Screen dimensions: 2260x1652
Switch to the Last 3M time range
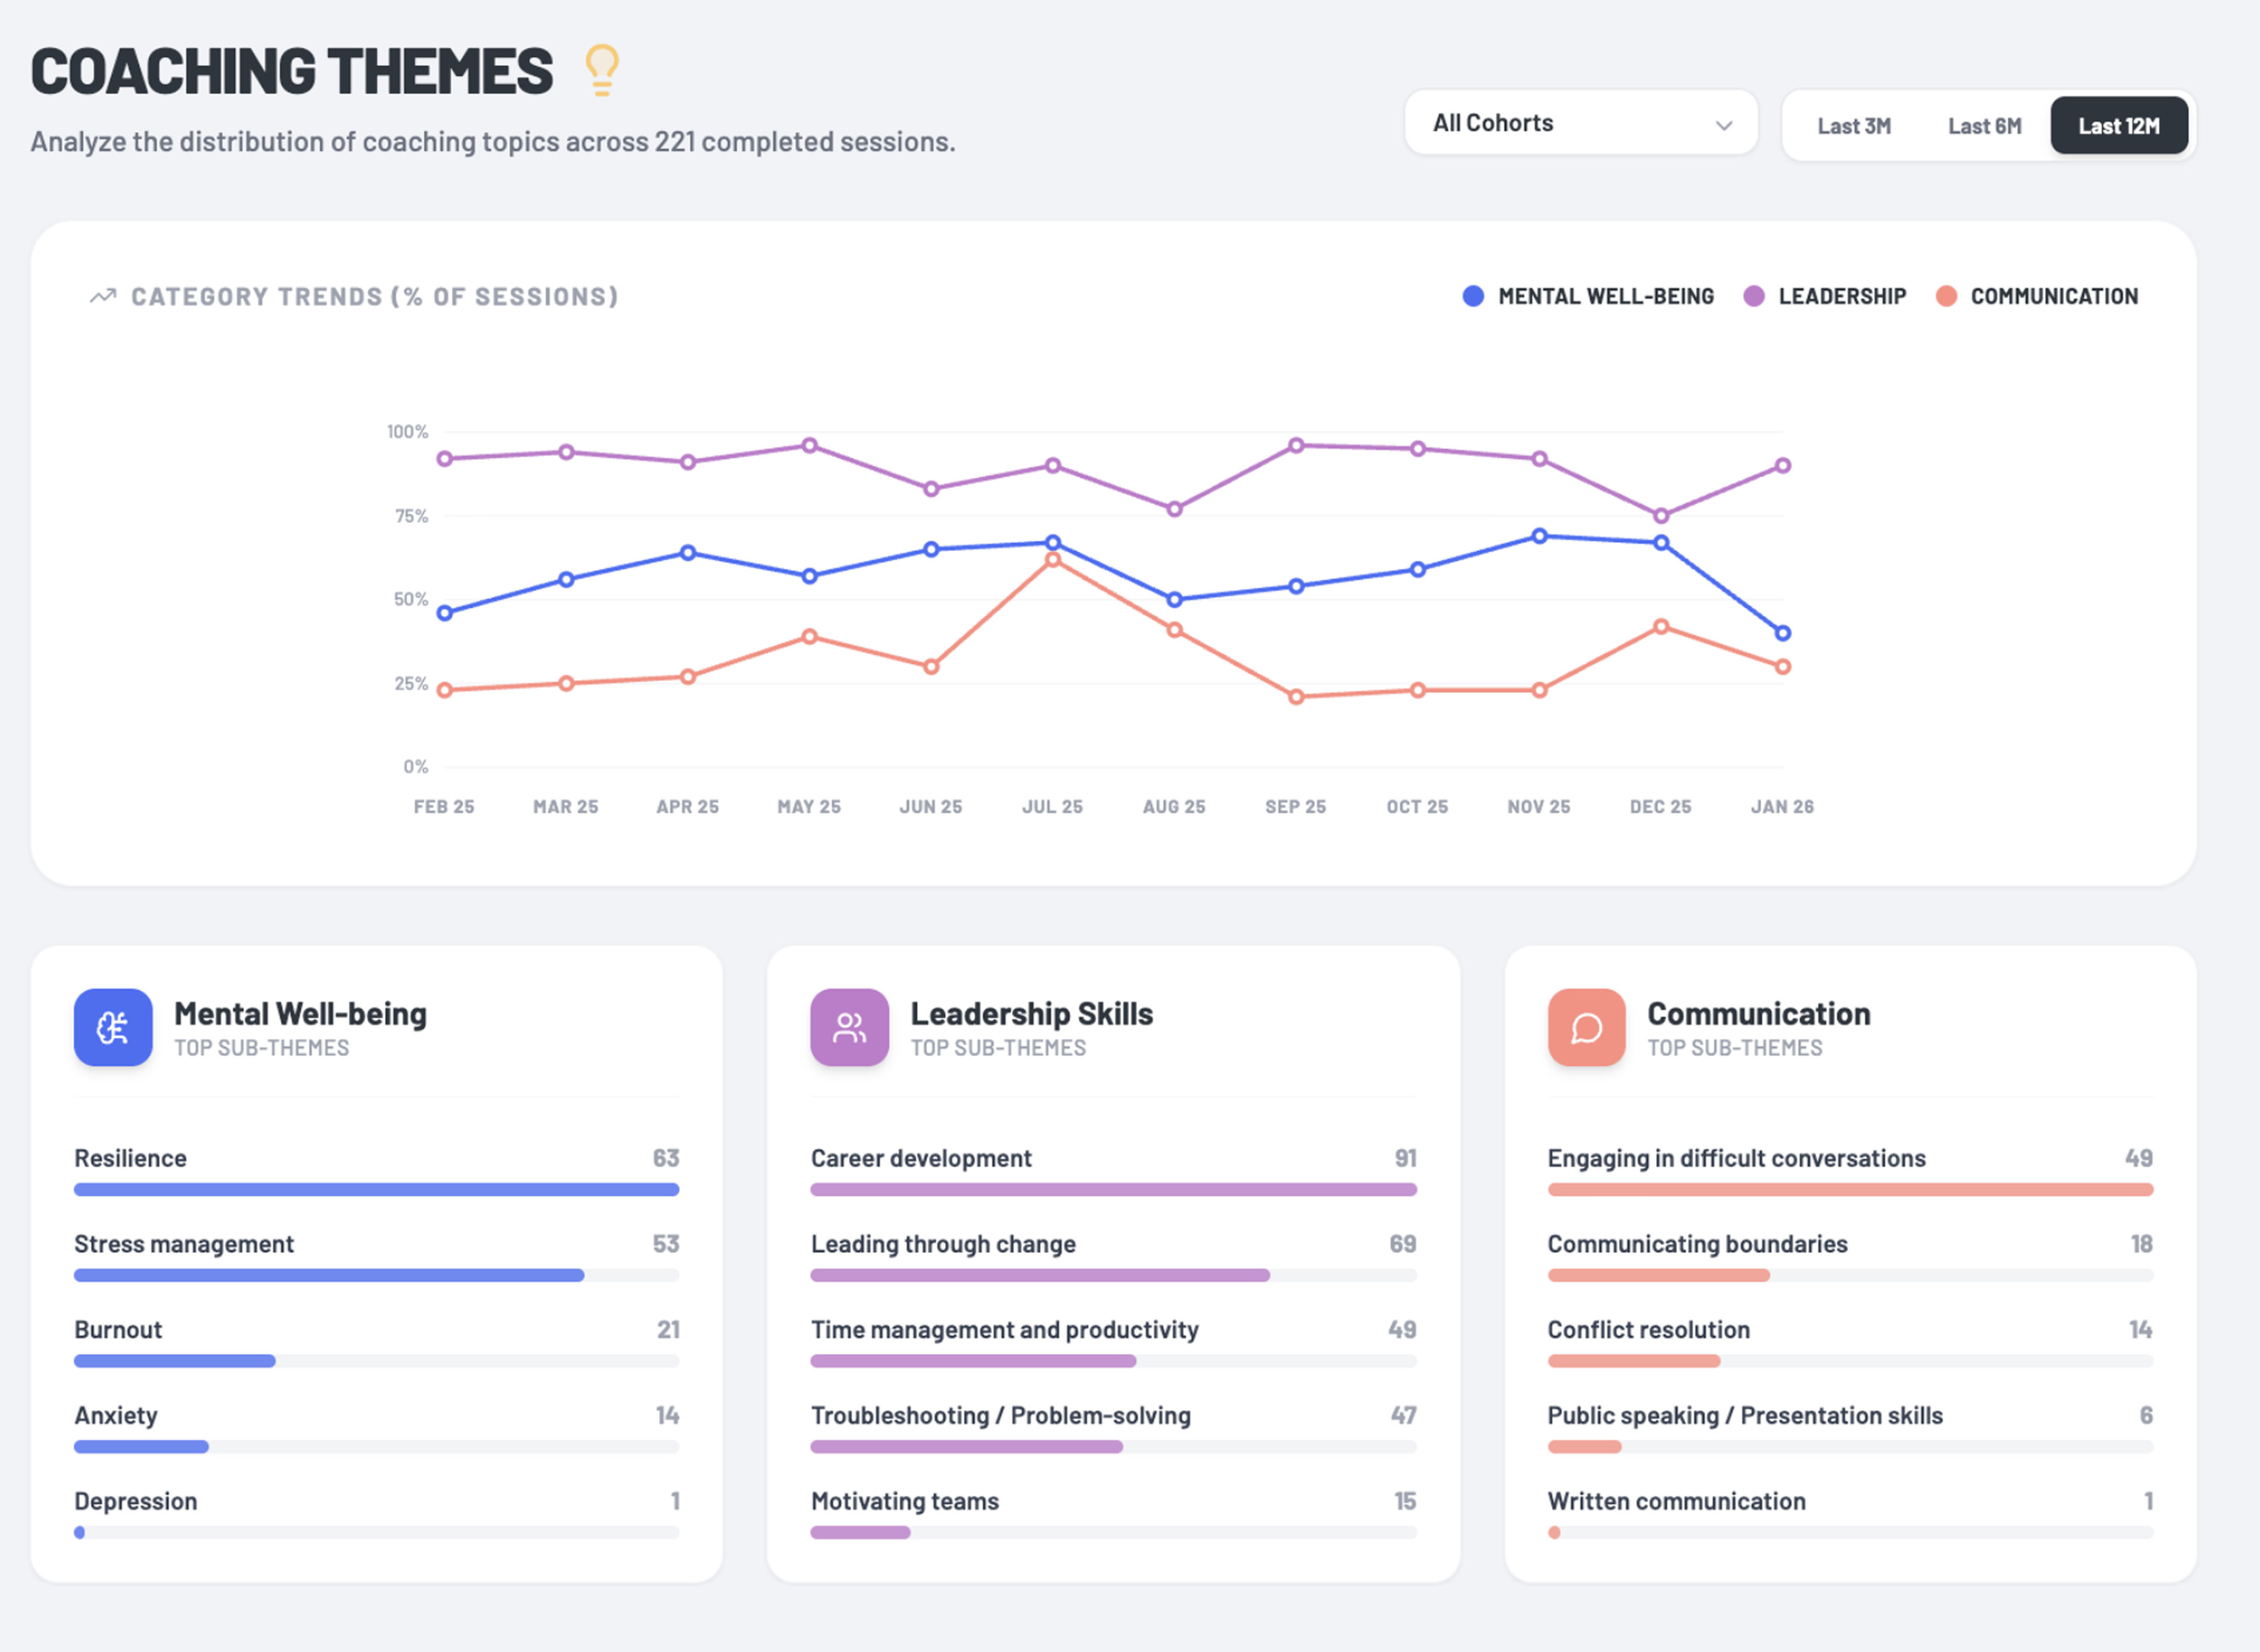pyautogui.click(x=1853, y=126)
